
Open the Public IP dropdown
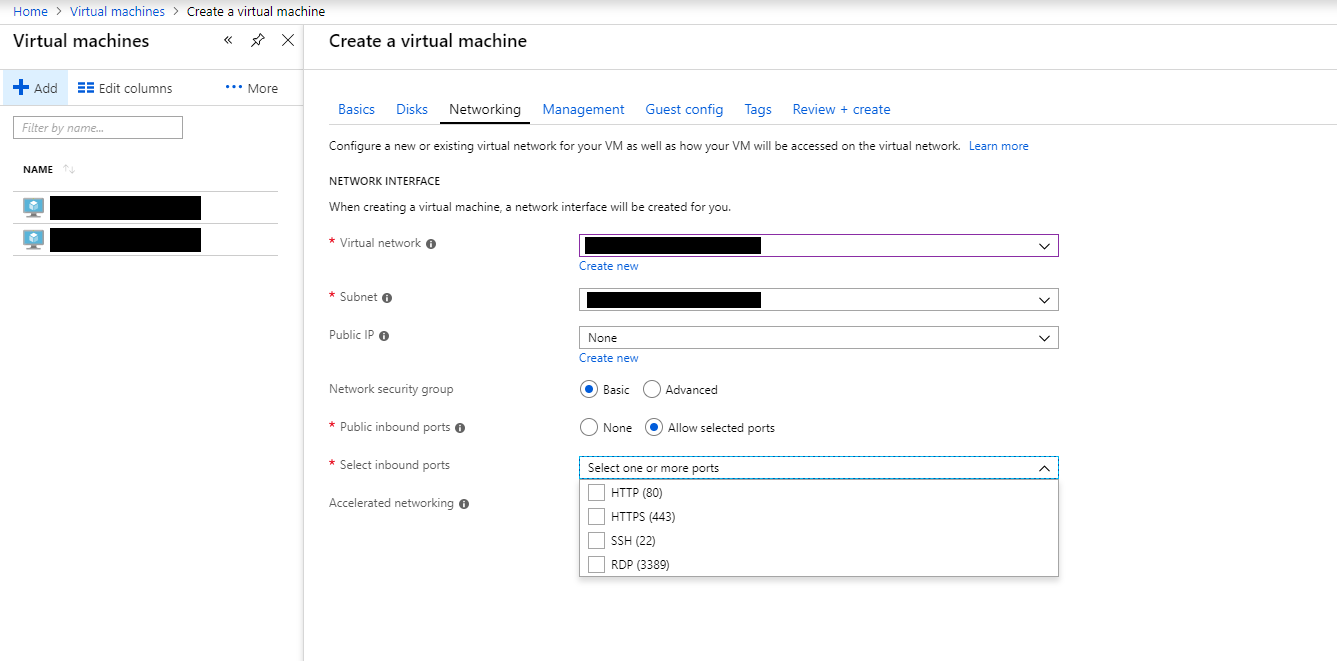(1044, 338)
